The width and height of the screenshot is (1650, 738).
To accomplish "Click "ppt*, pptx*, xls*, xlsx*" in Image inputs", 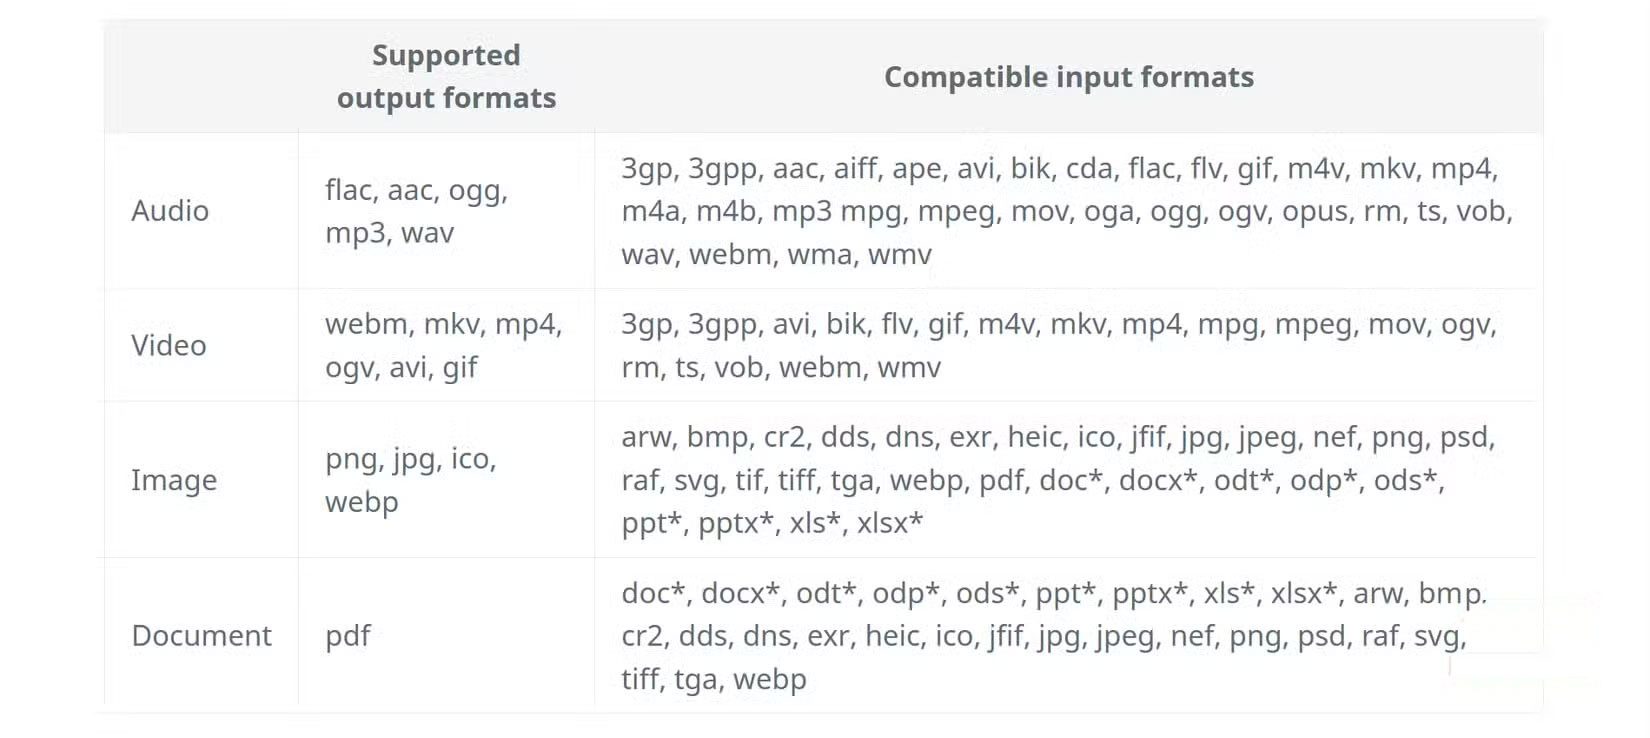I will [772, 523].
